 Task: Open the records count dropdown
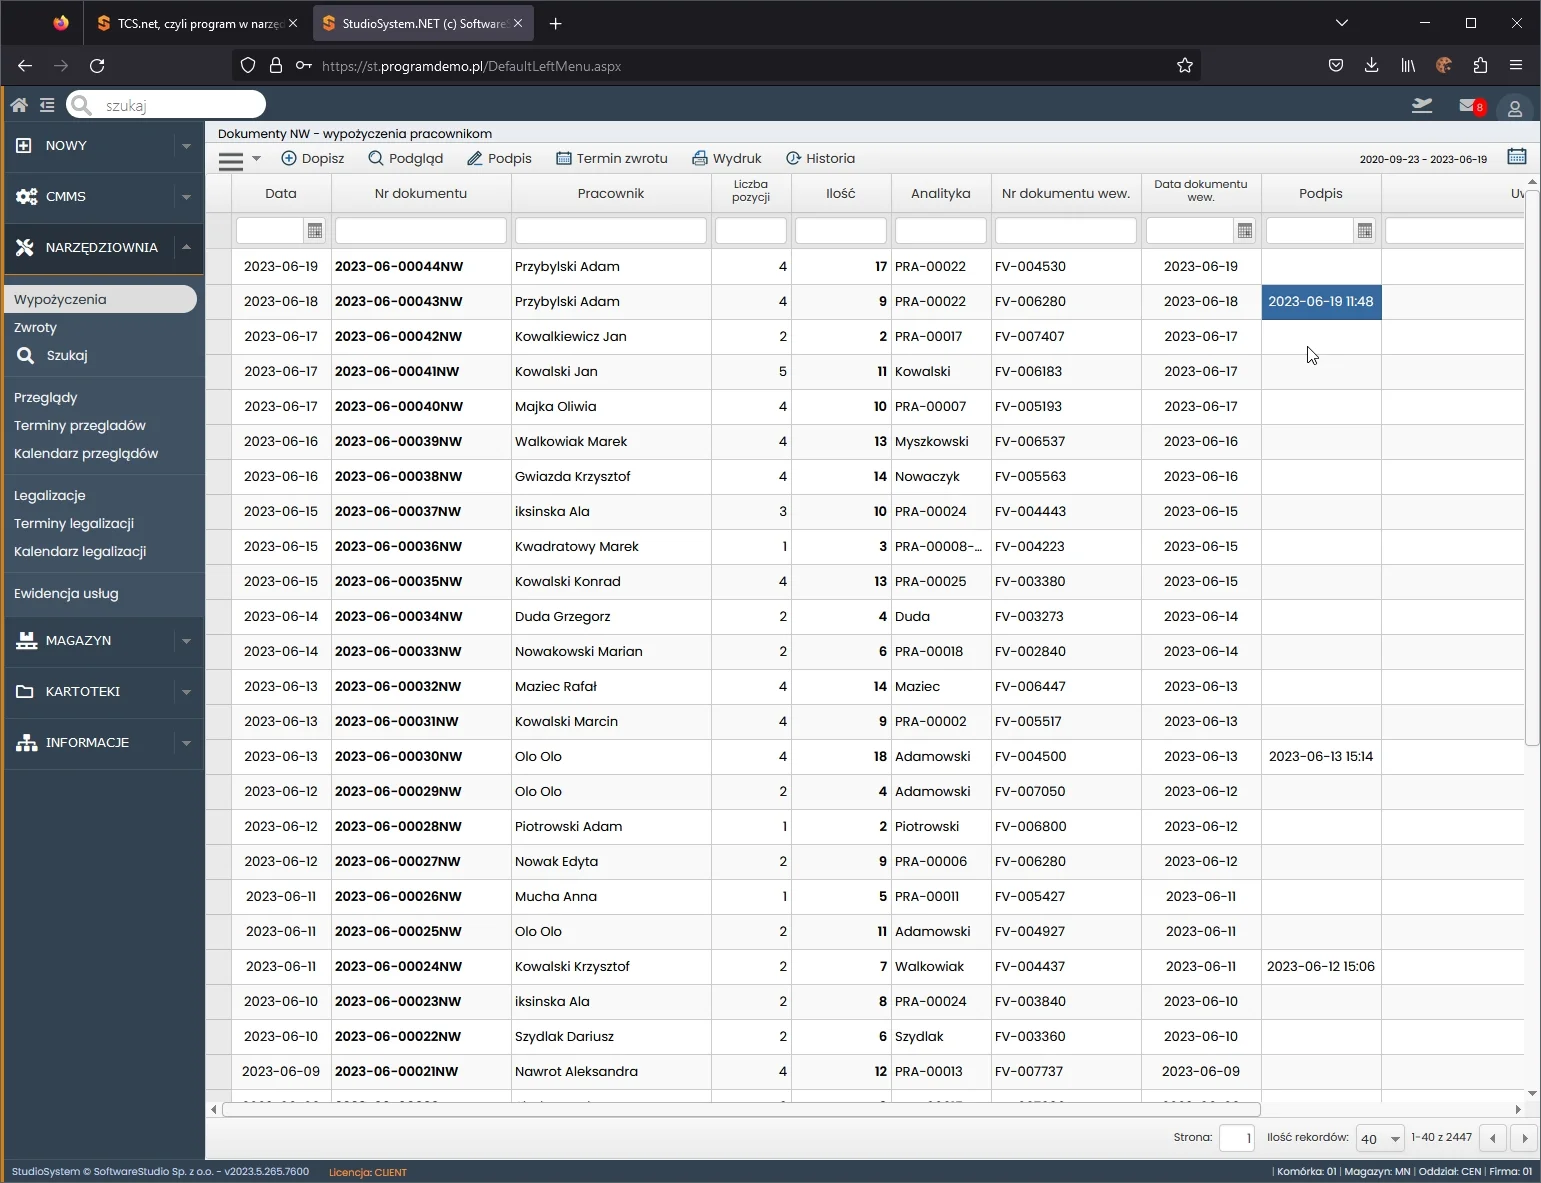pos(1380,1139)
